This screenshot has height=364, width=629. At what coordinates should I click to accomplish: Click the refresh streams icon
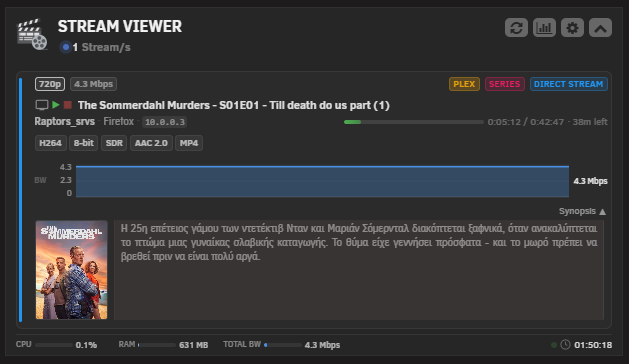[x=516, y=28]
